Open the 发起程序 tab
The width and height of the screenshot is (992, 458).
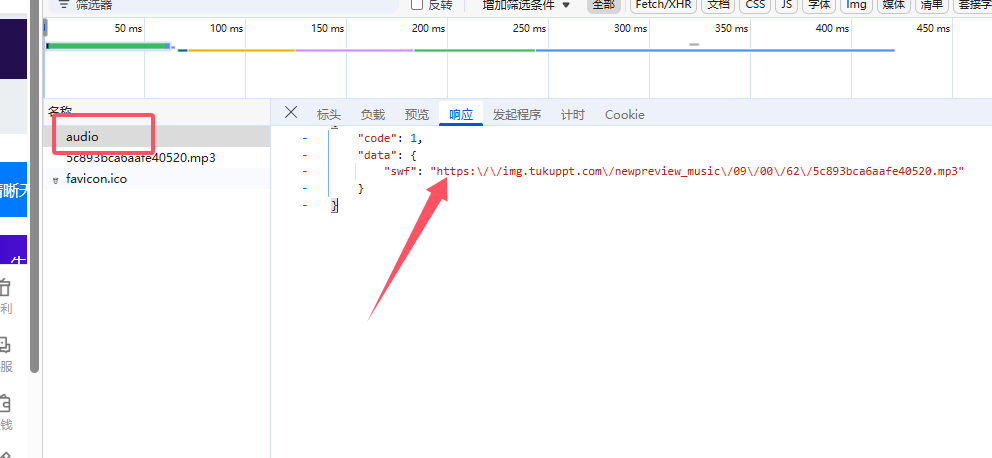[516, 115]
